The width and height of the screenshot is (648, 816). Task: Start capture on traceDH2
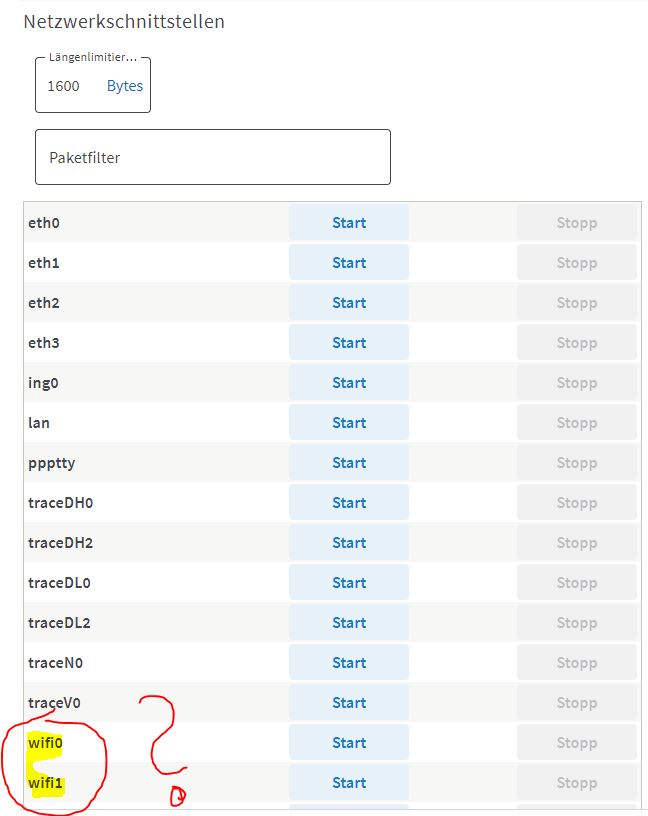pos(349,543)
